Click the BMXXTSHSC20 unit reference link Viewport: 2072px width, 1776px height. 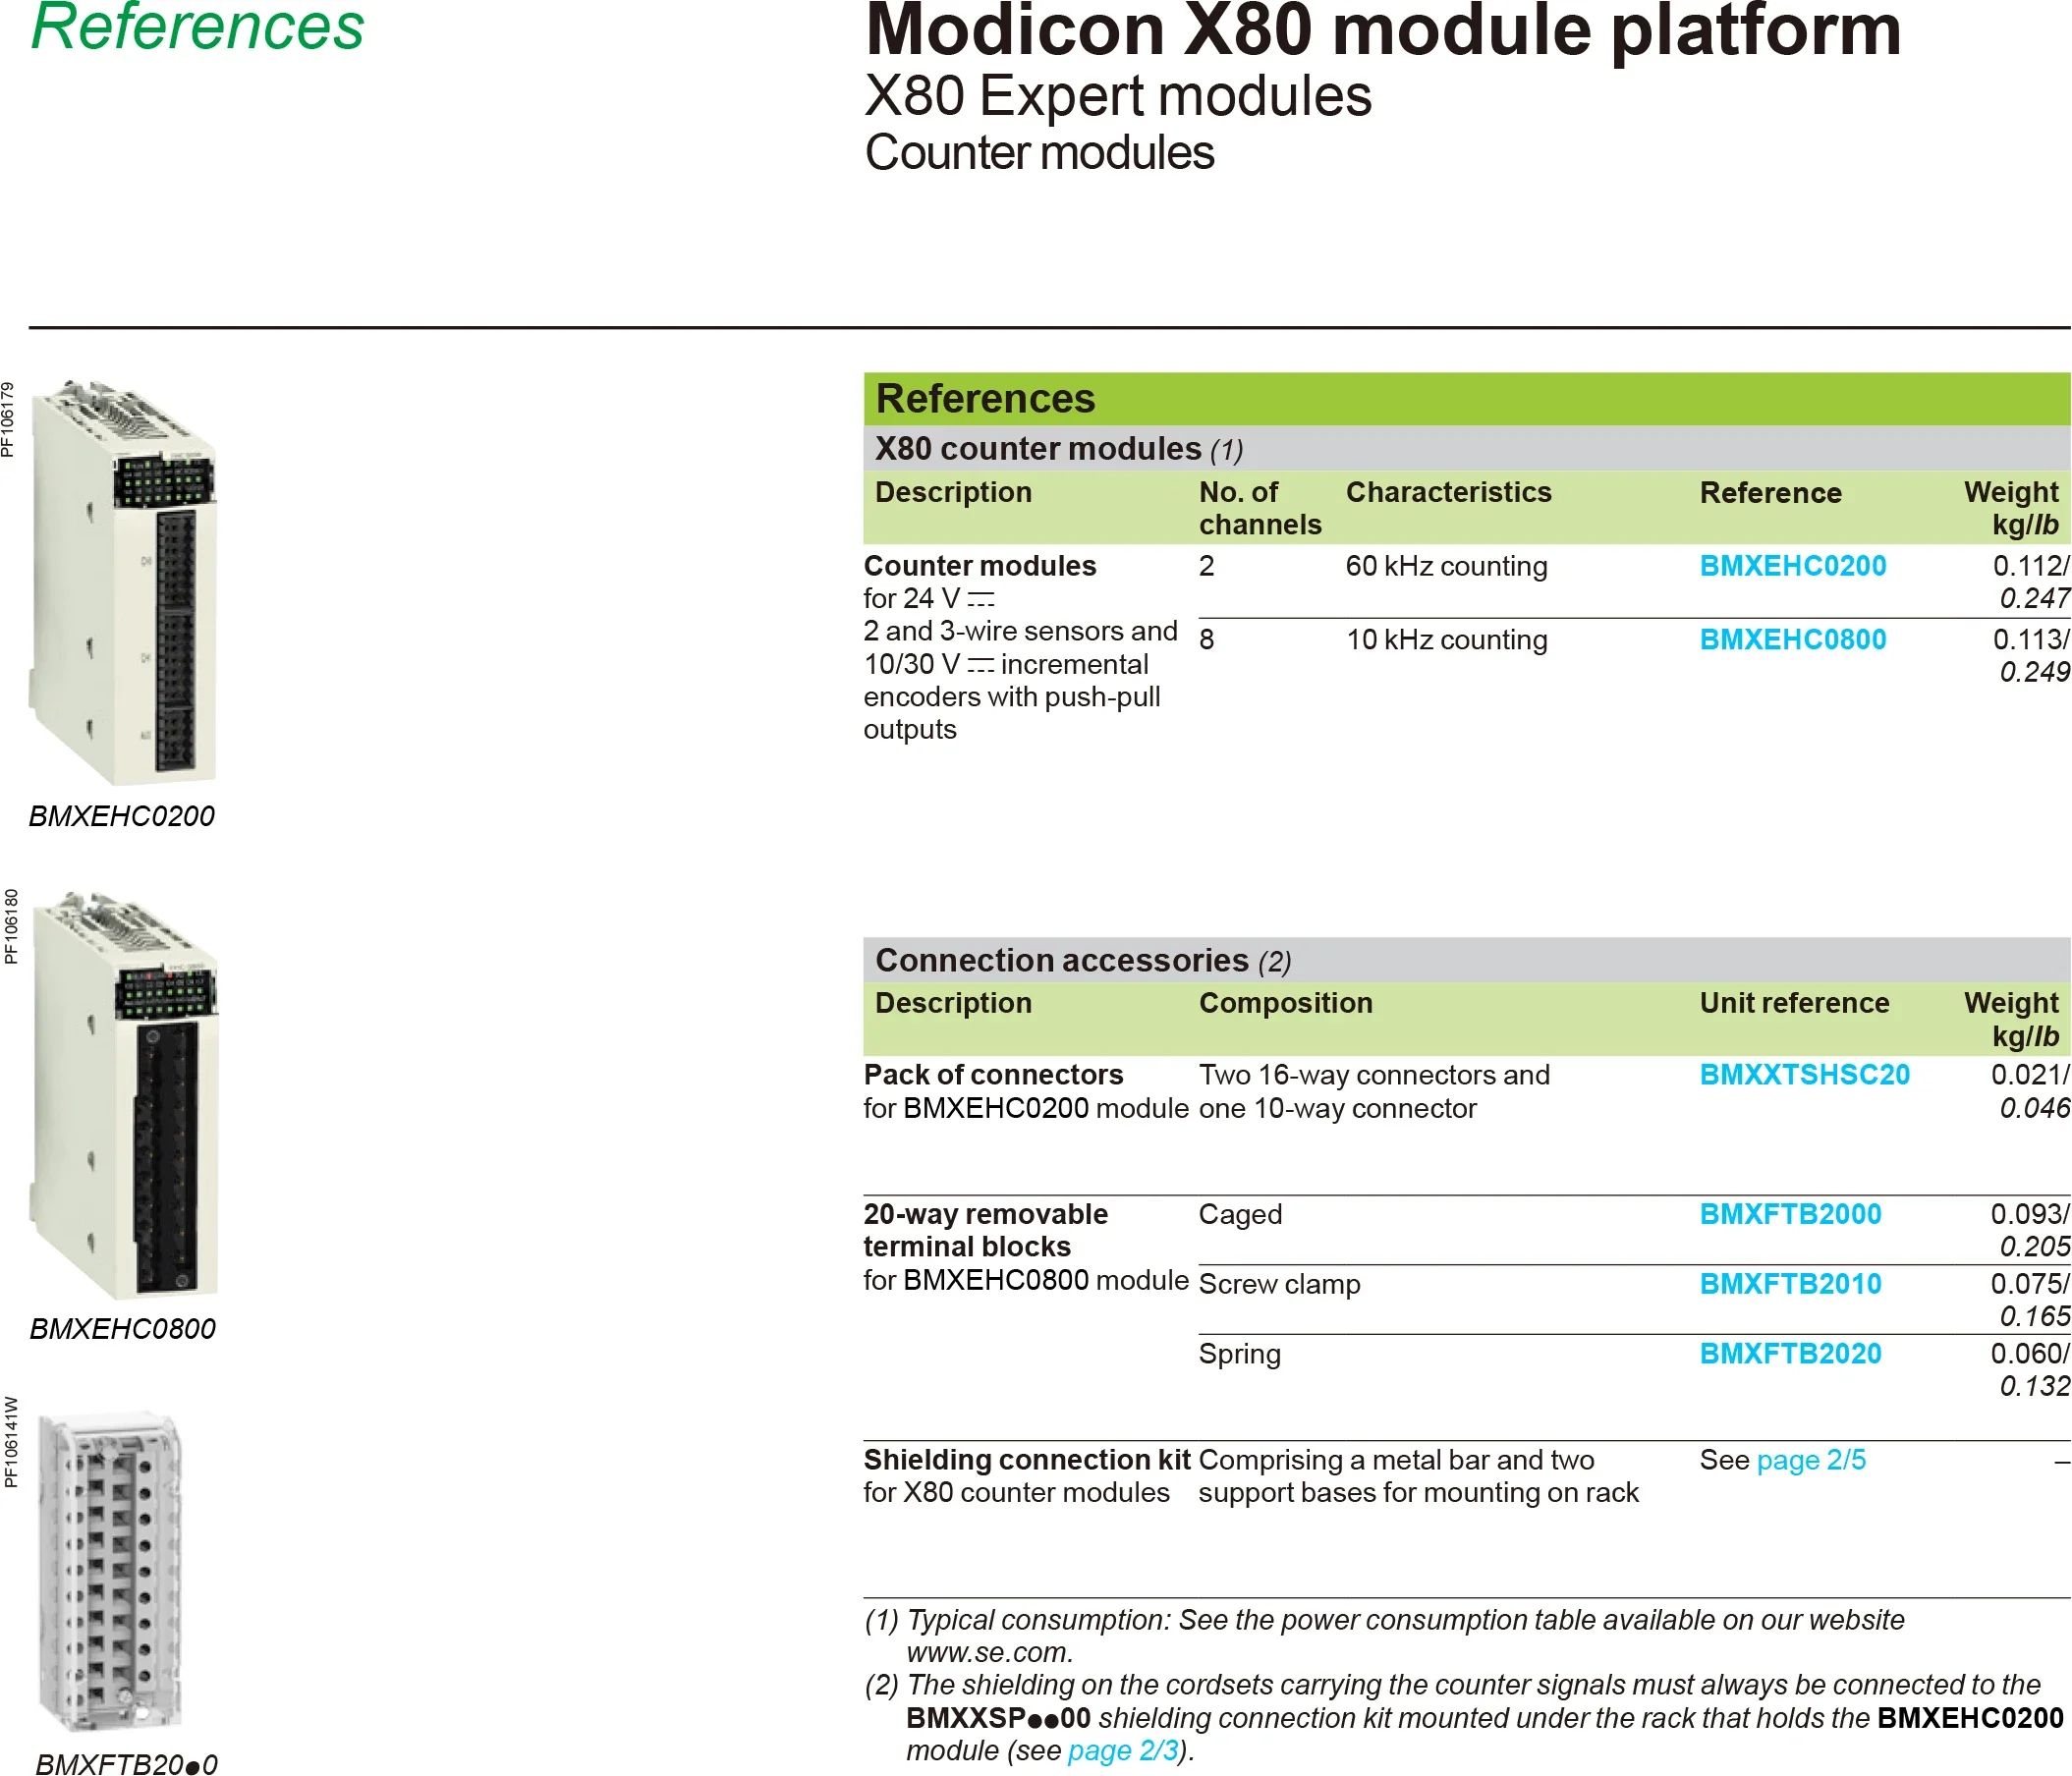1804,1075
